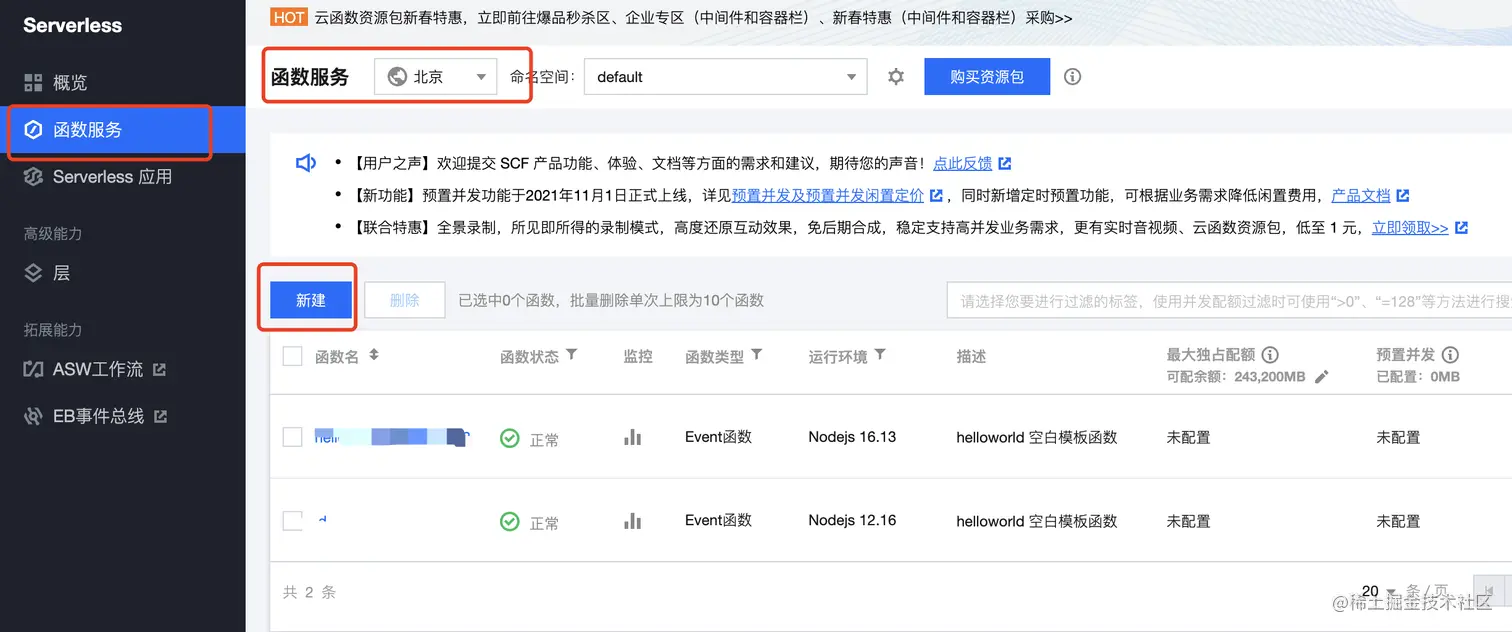This screenshot has width=1512, height=632.
Task: Open 产品文档 link
Action: click(1361, 196)
